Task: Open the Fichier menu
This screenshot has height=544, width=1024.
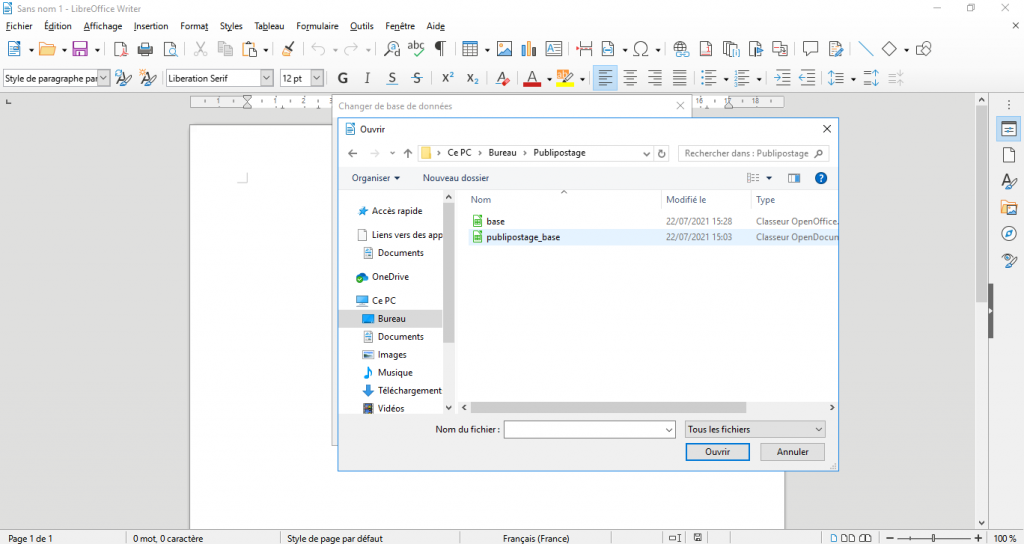Action: point(19,26)
